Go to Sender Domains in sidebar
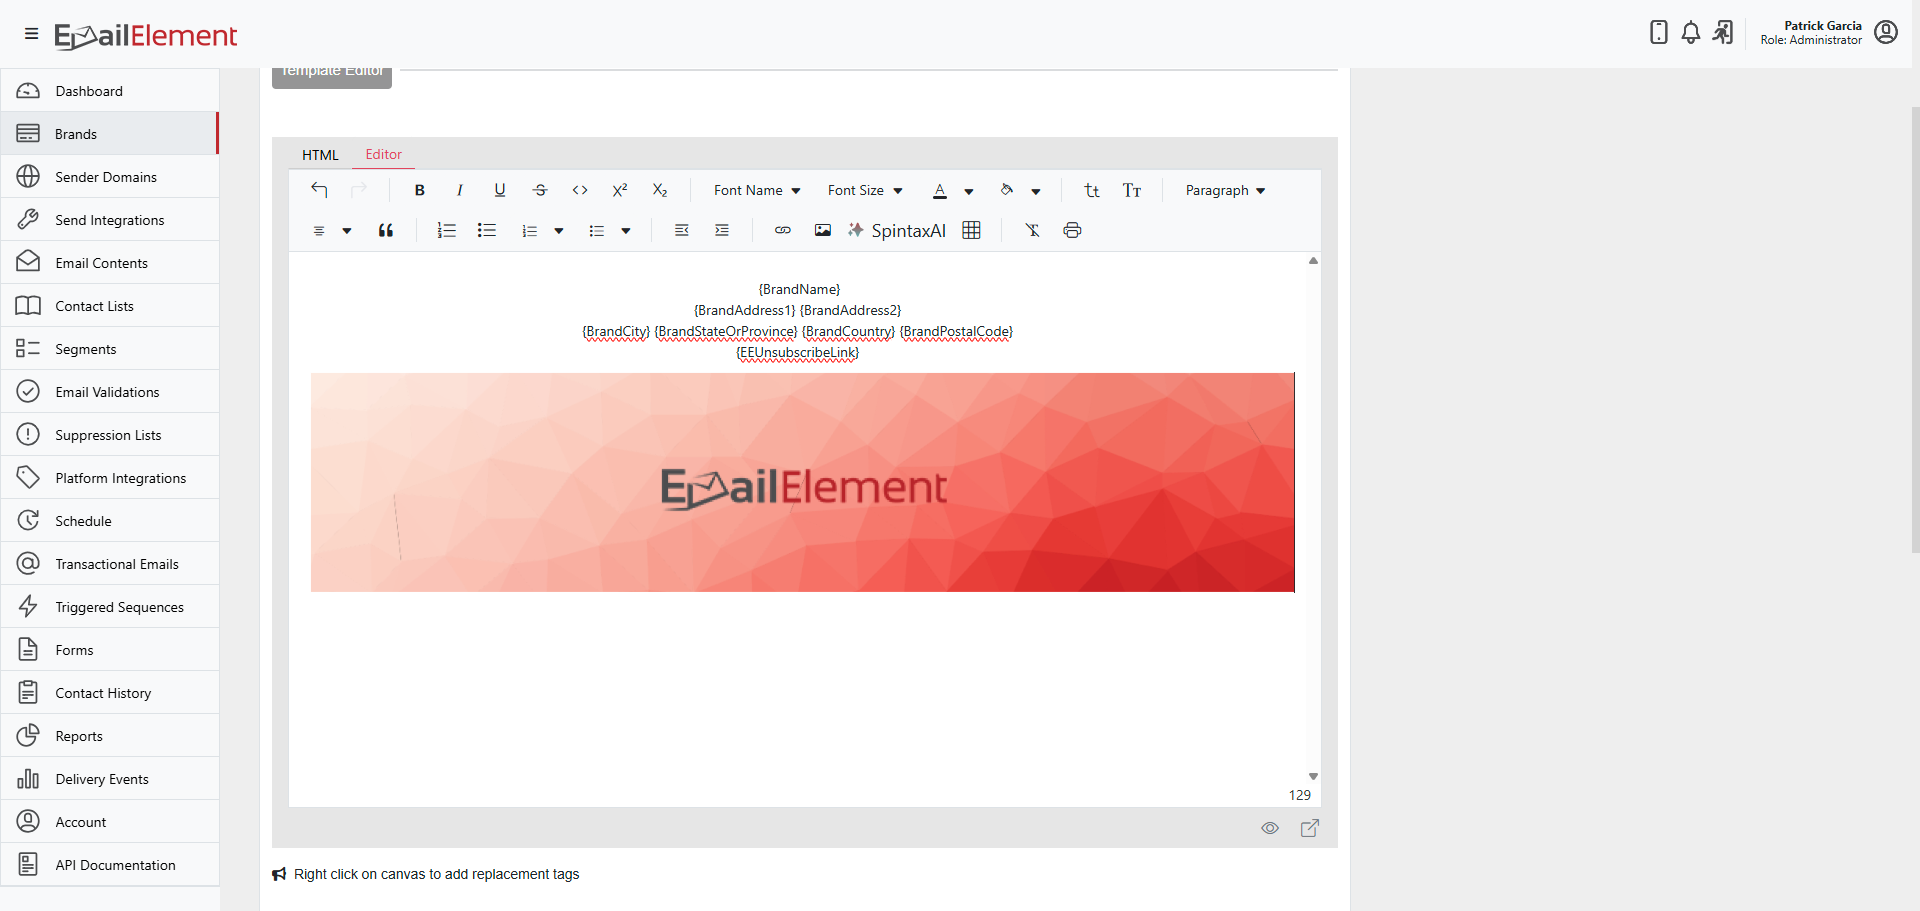 110,177
